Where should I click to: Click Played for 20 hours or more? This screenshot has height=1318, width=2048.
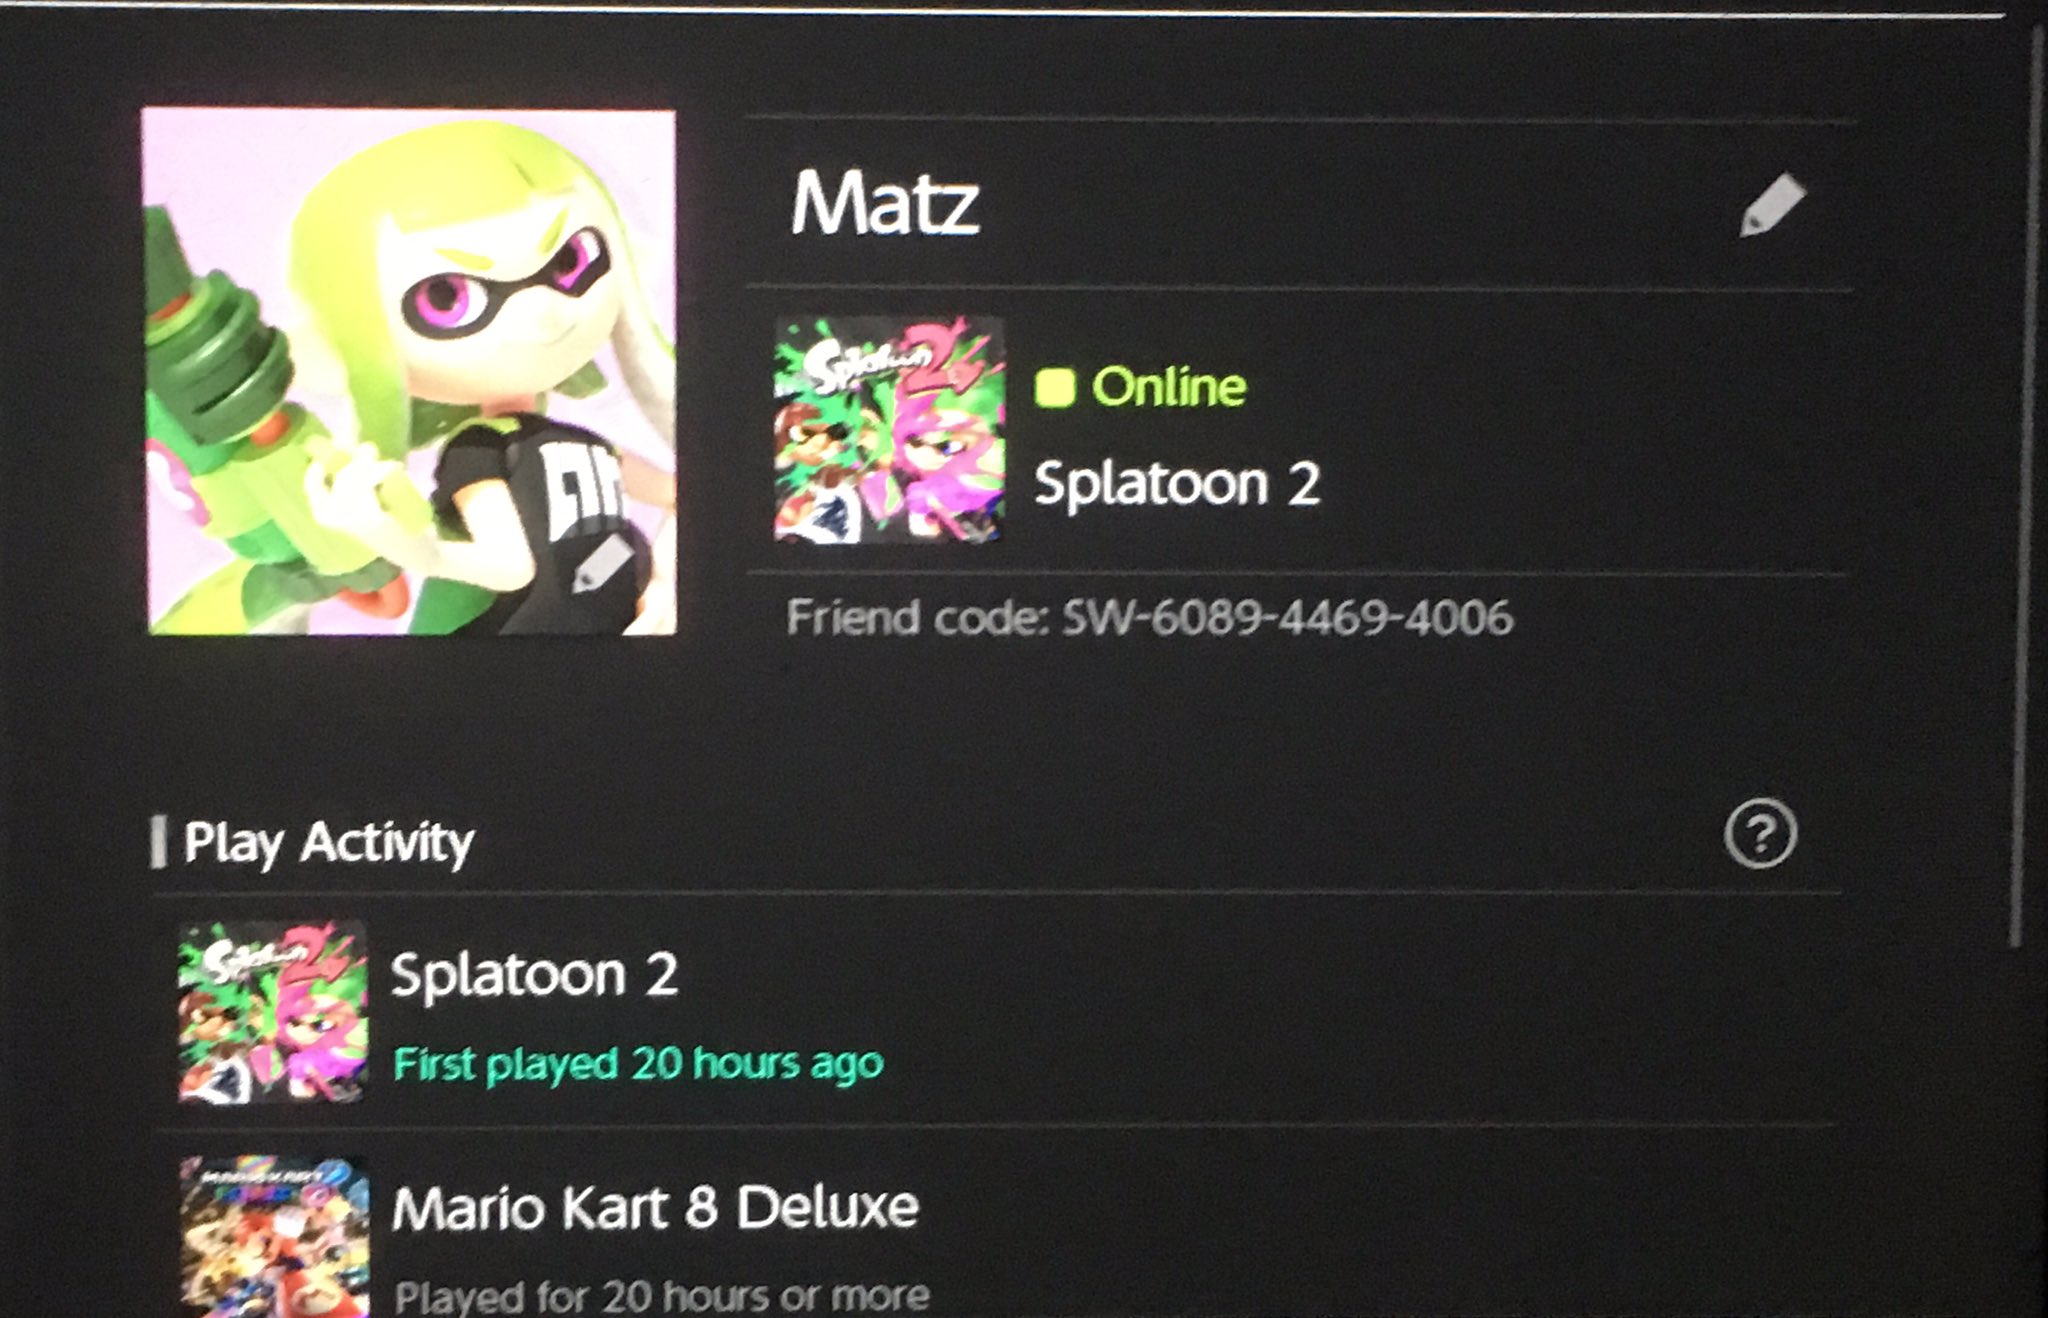coord(662,1296)
